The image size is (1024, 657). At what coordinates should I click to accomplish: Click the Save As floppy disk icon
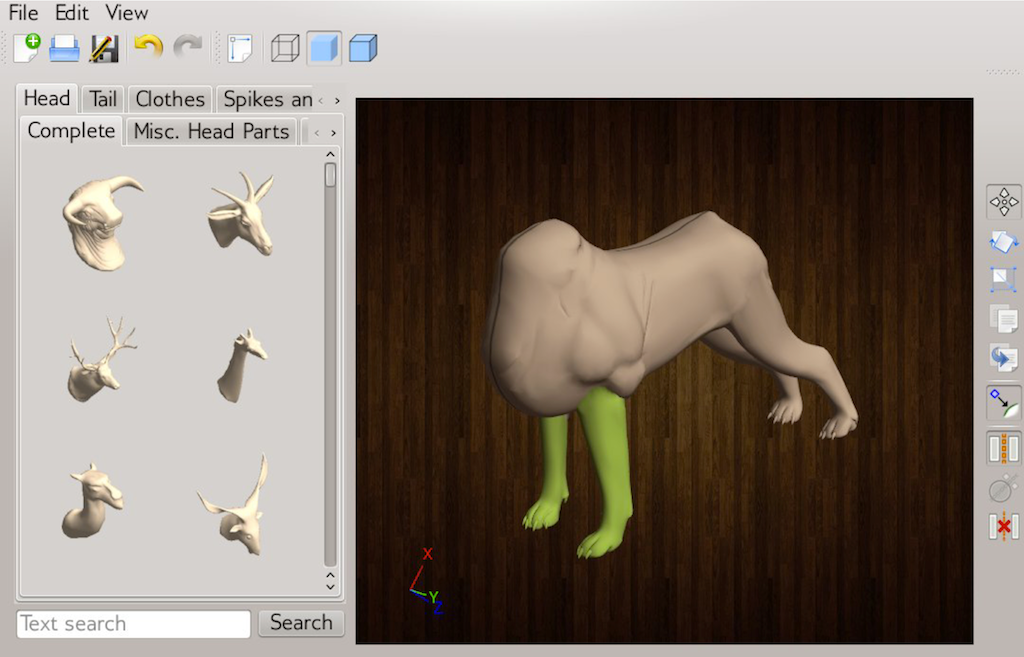[x=104, y=47]
